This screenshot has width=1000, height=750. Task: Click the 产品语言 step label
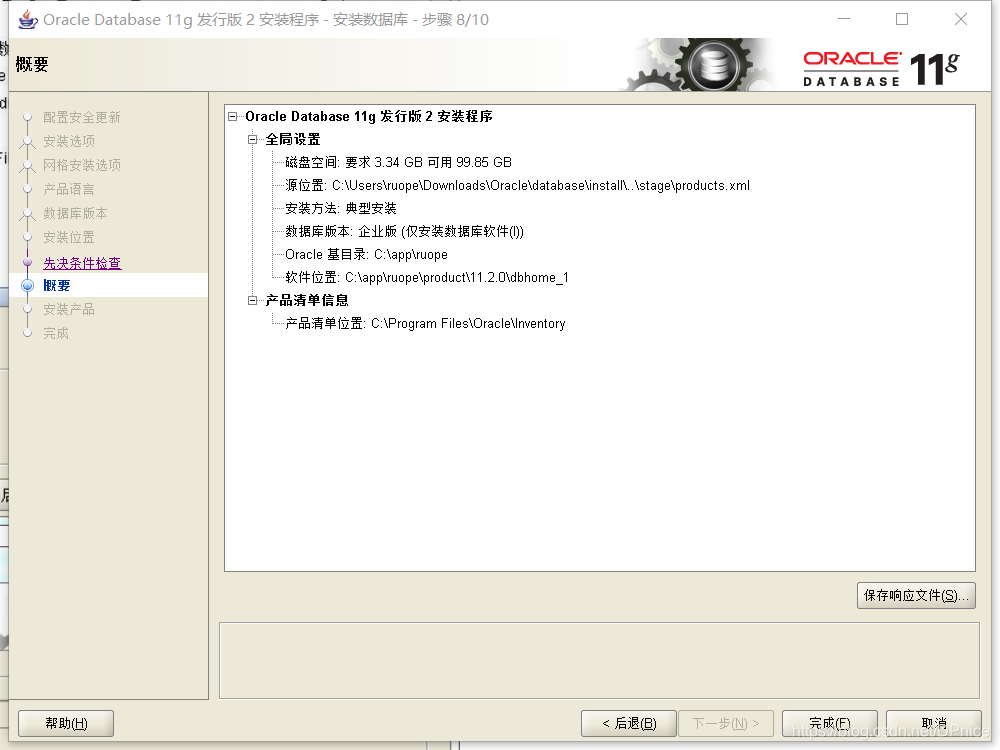click(69, 189)
